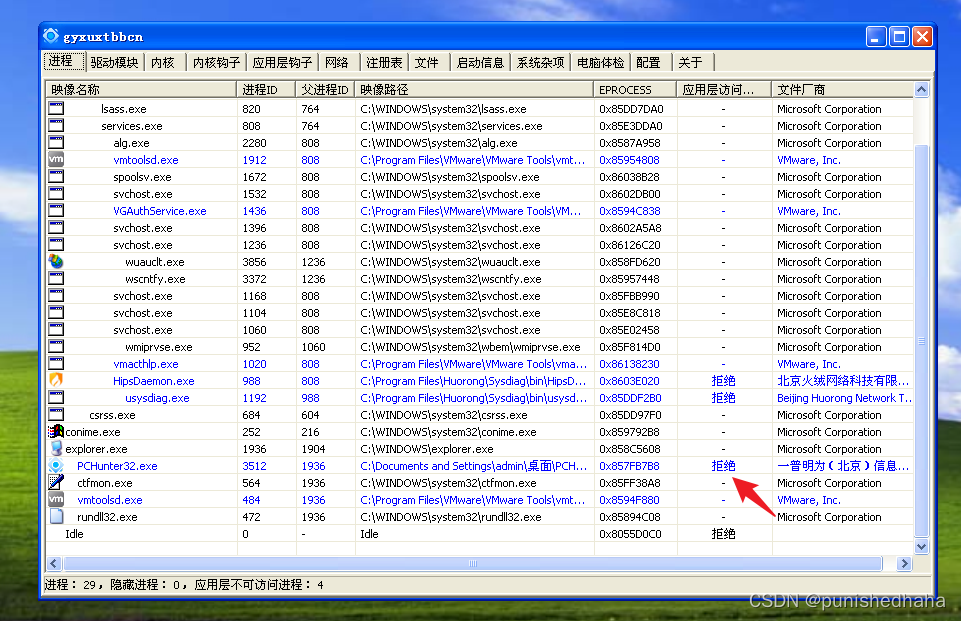Screen dimensions: 961x621
Task: Click the VMware icon beside vmtoolsd.exe PID 1912
Action: click(56, 159)
